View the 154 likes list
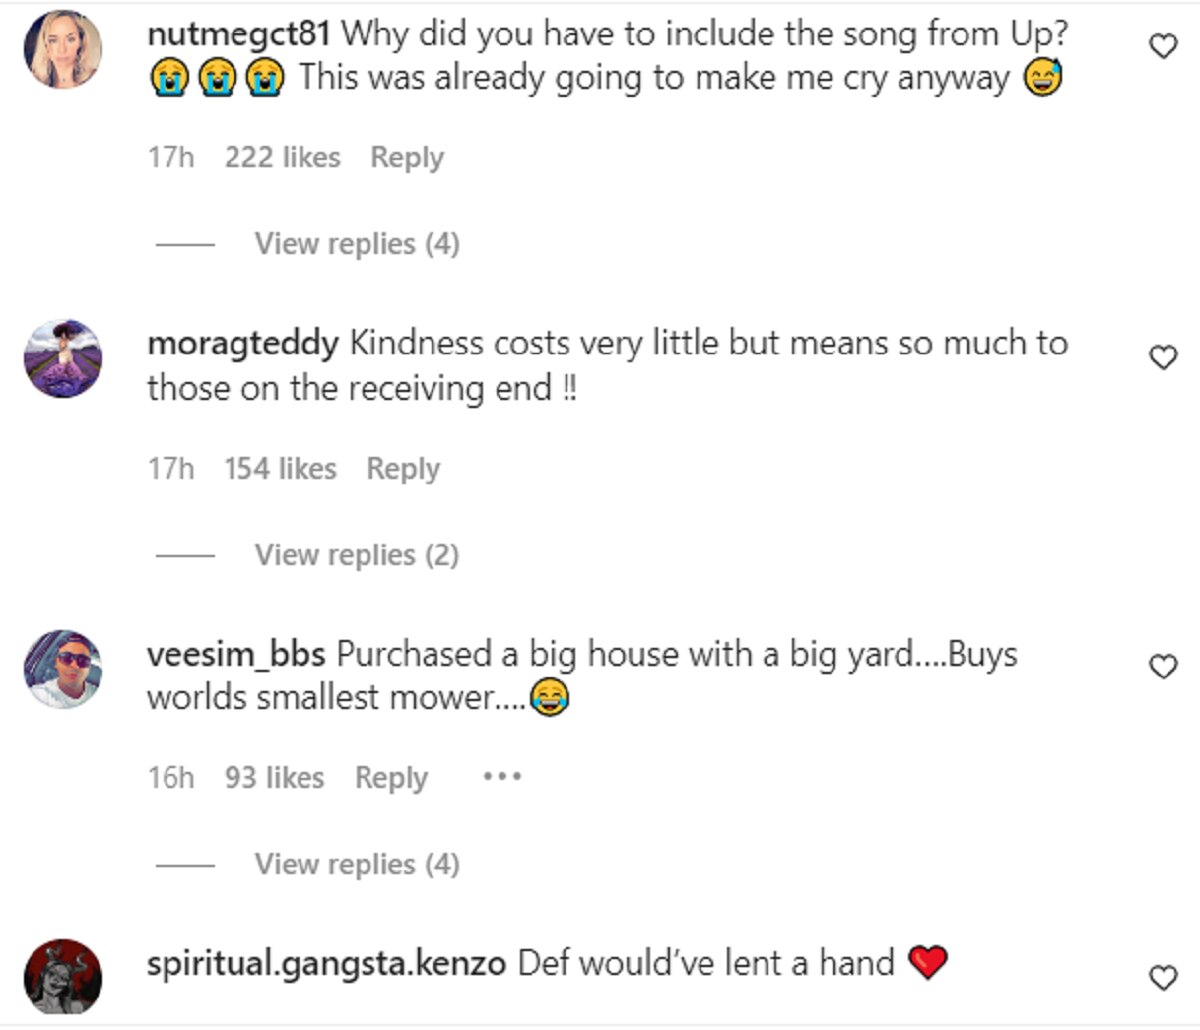Screen dimensions: 1200x1030 pyautogui.click(x=280, y=468)
